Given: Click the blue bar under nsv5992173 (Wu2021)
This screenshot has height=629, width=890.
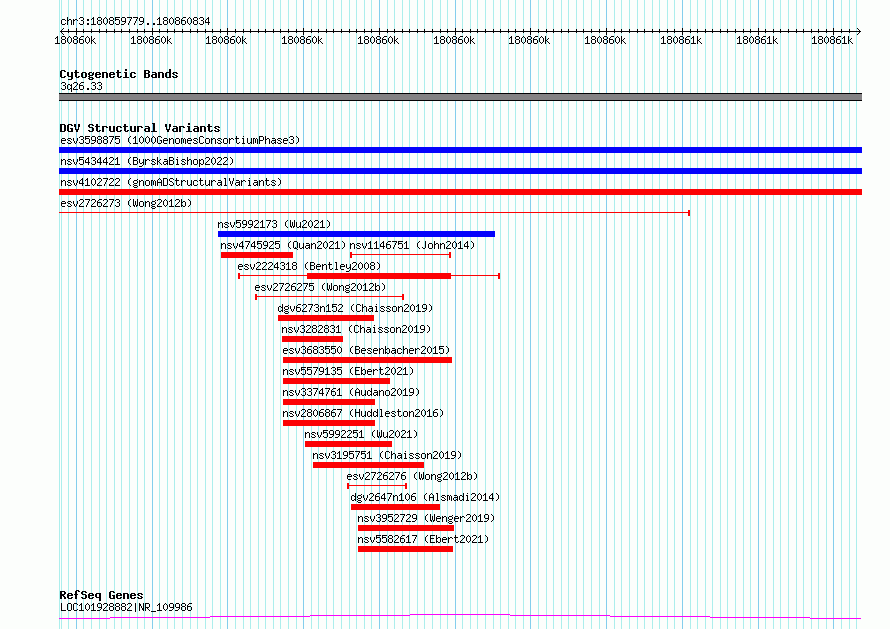Looking at the screenshot, I should [356, 234].
